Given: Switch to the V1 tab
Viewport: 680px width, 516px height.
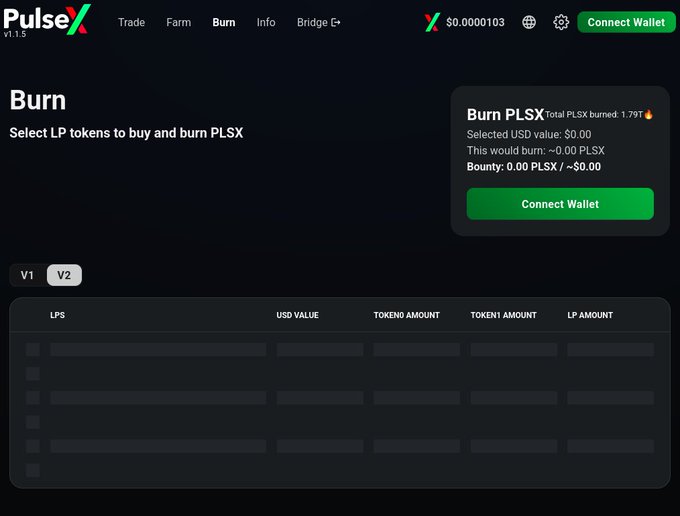Looking at the screenshot, I should pyautogui.click(x=27, y=275).
